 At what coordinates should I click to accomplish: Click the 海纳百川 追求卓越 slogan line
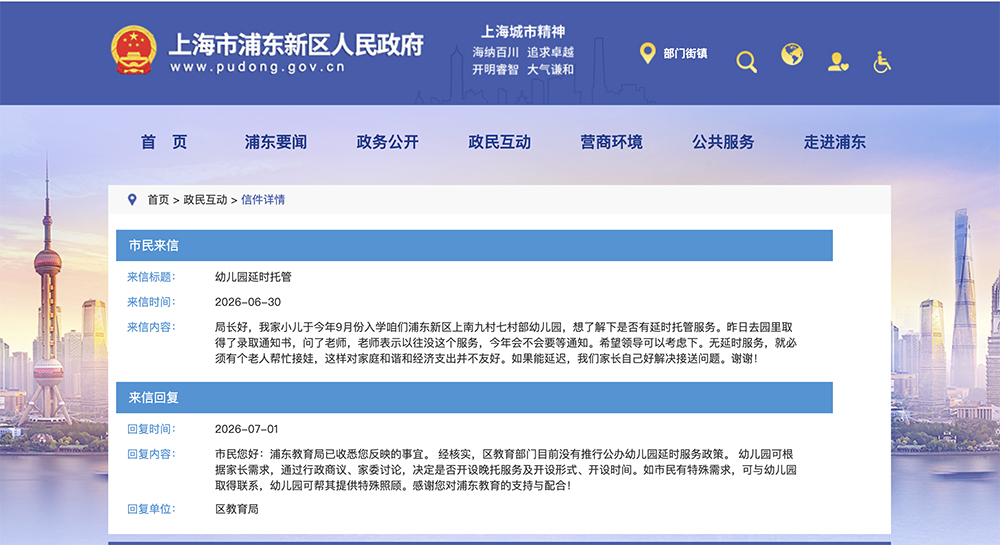[523, 52]
